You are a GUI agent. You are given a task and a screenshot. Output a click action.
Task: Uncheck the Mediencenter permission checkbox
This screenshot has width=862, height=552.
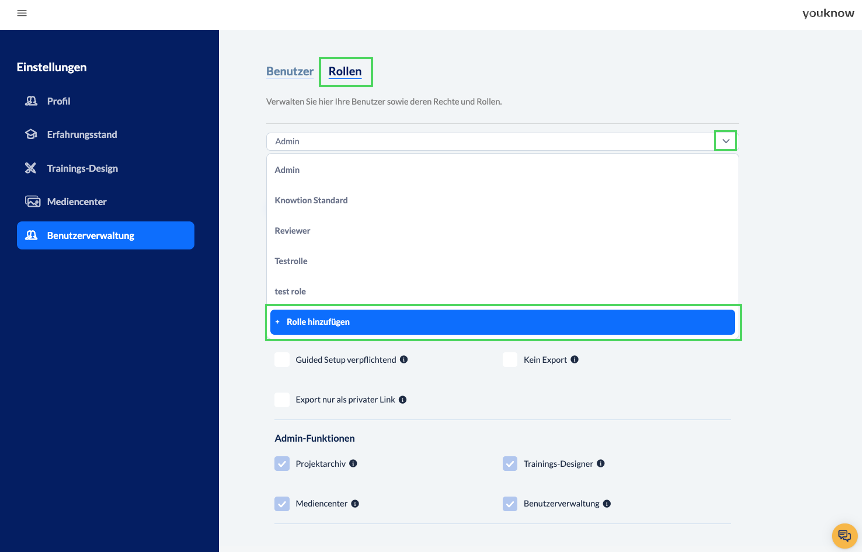(x=282, y=504)
